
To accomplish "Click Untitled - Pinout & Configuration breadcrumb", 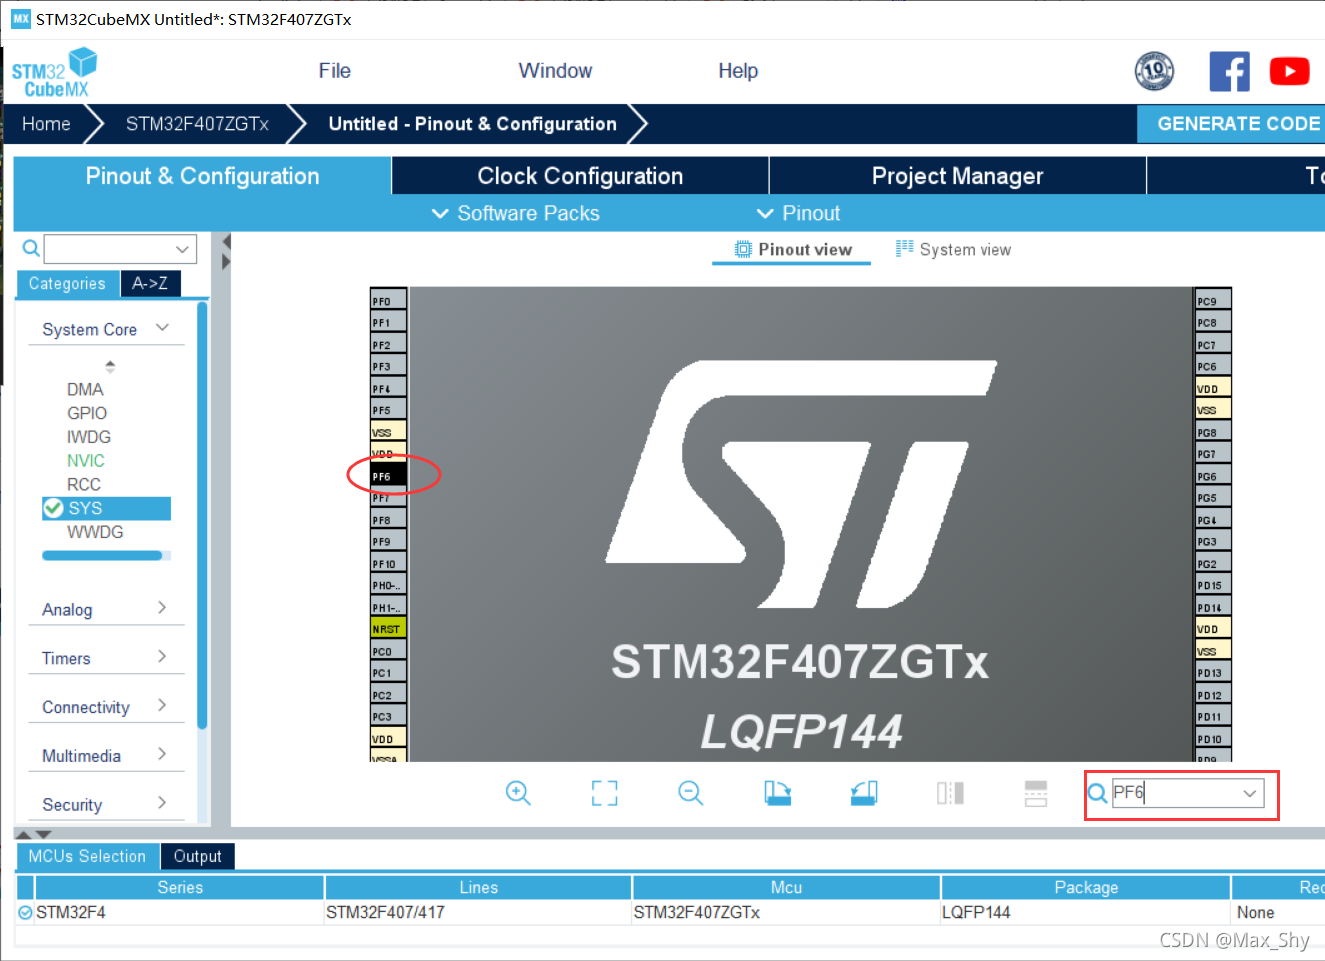I will pyautogui.click(x=472, y=124).
